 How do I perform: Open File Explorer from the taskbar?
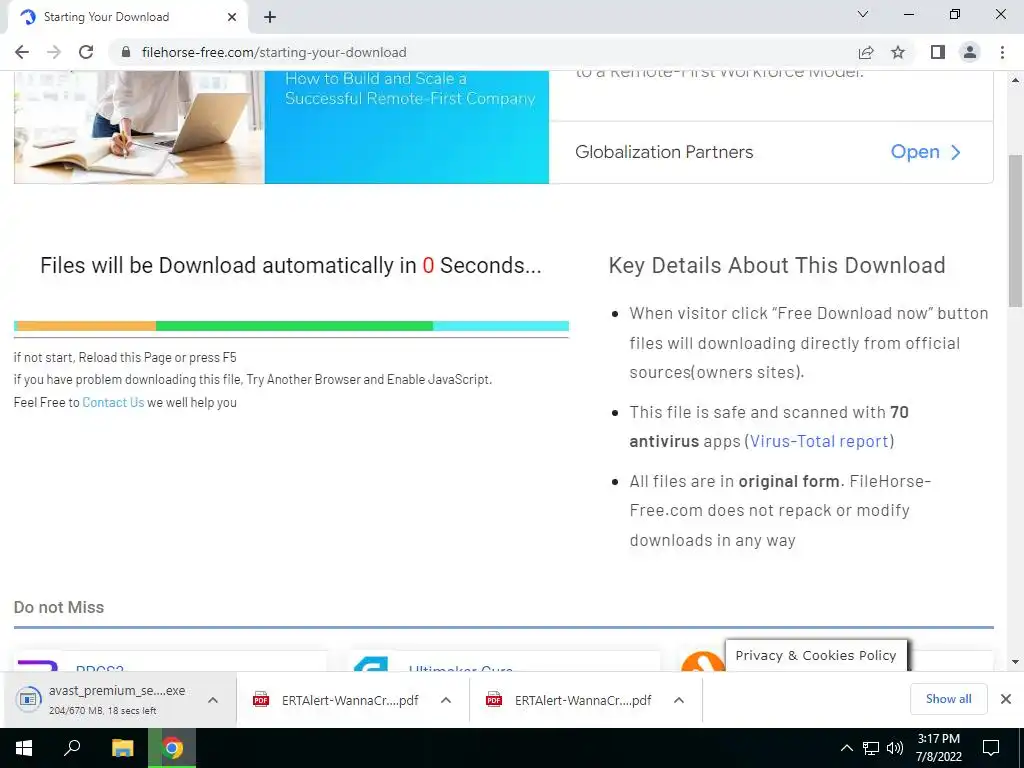tap(123, 748)
